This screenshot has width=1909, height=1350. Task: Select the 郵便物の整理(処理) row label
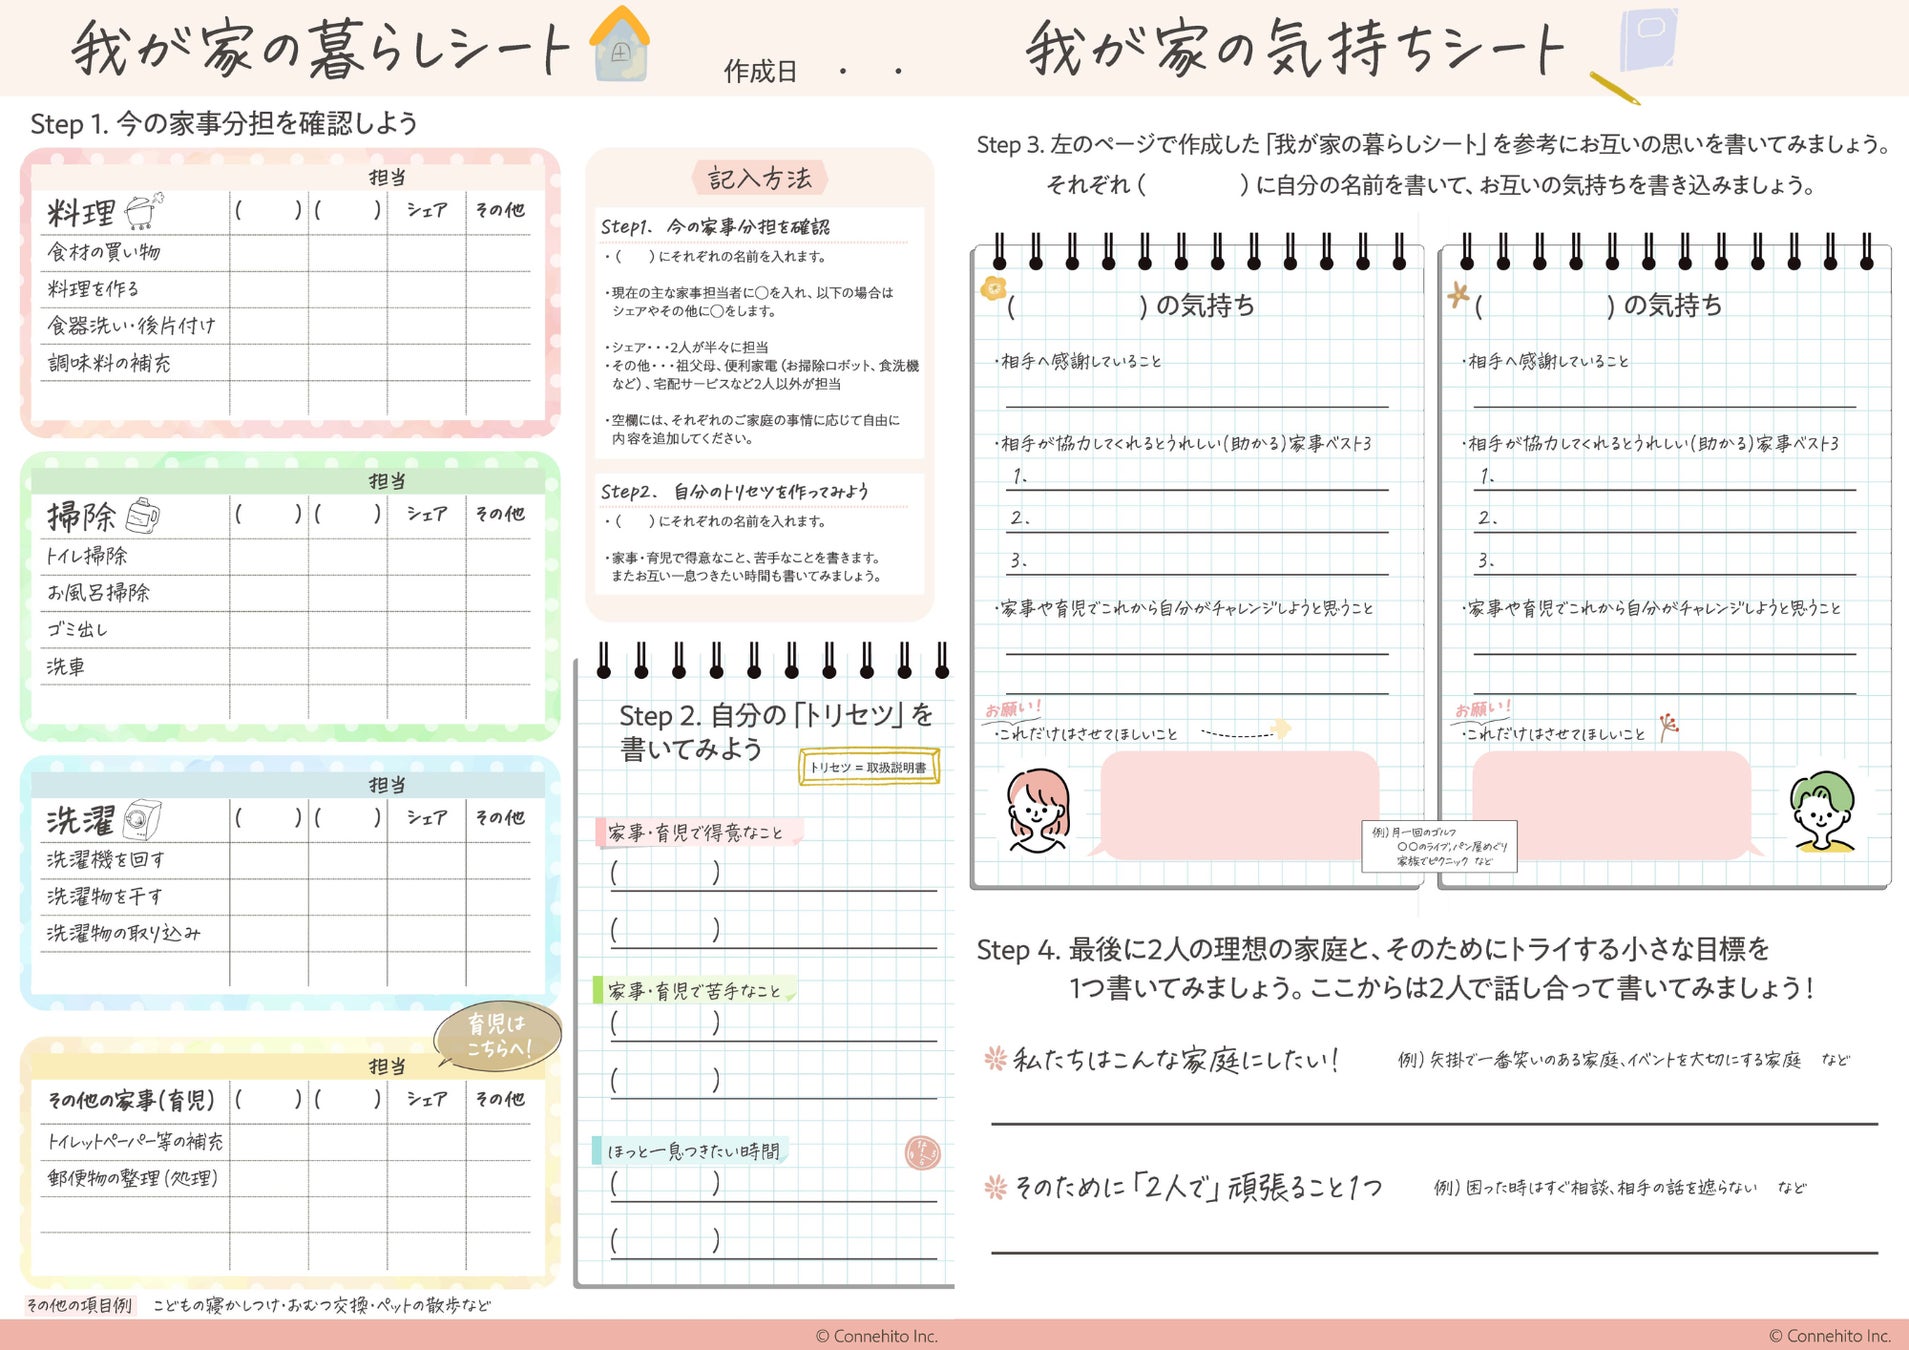click(133, 1178)
